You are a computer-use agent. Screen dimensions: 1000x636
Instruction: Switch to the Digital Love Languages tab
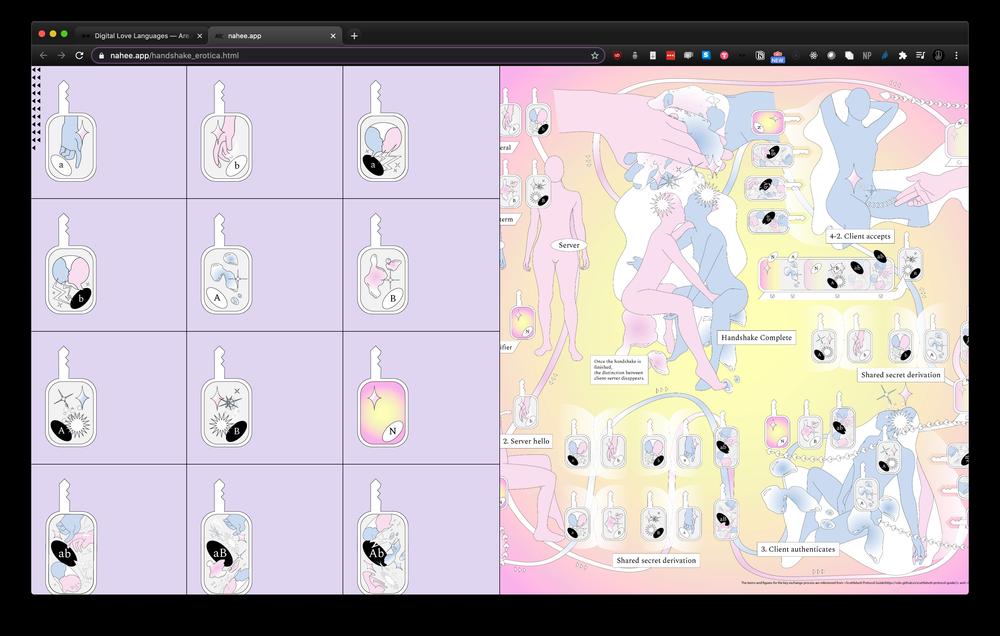click(x=142, y=36)
